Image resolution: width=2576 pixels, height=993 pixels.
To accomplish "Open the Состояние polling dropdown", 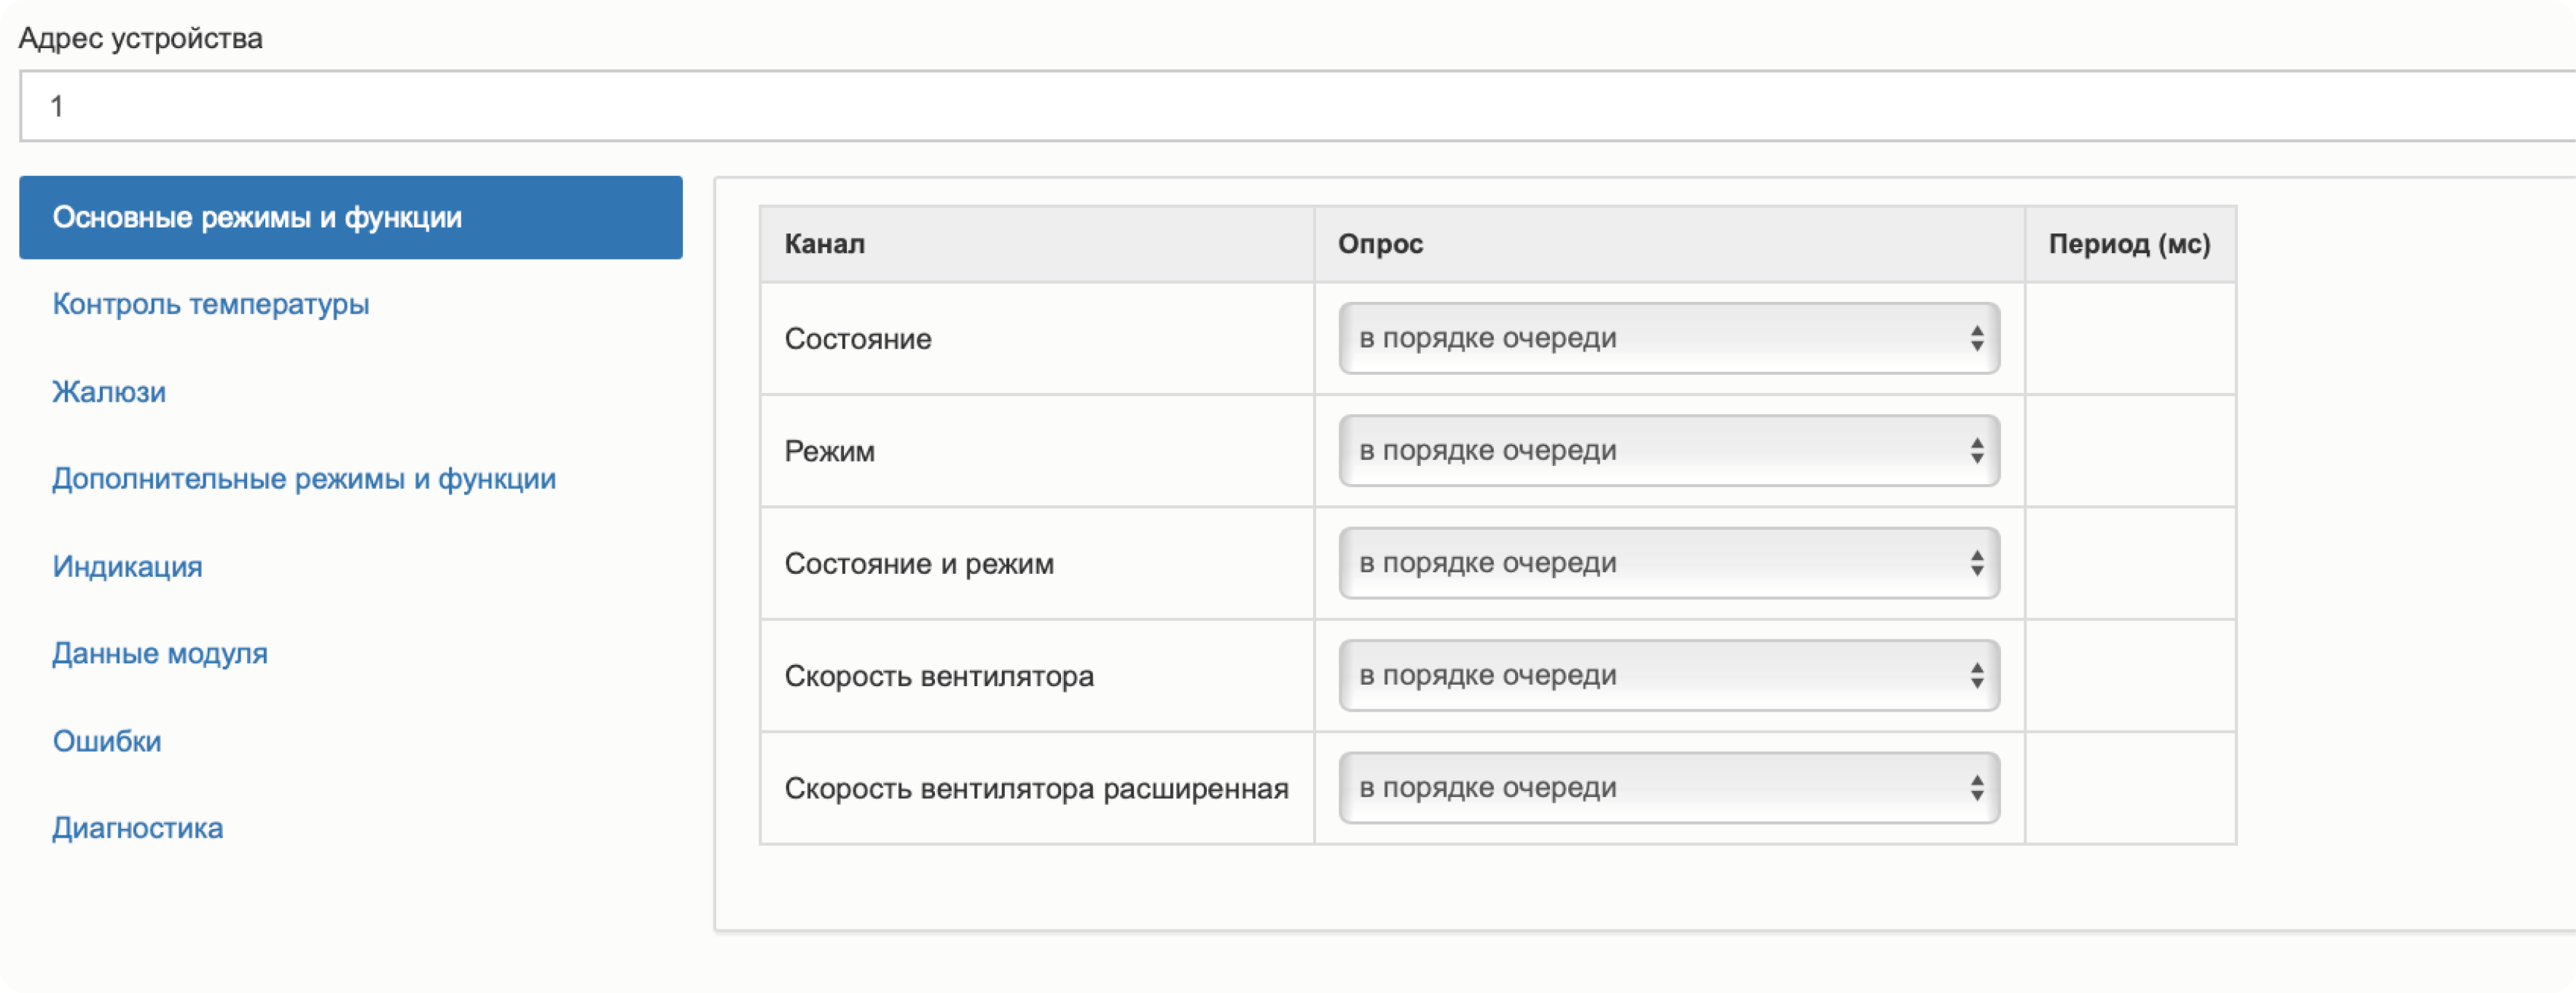I will point(1667,338).
